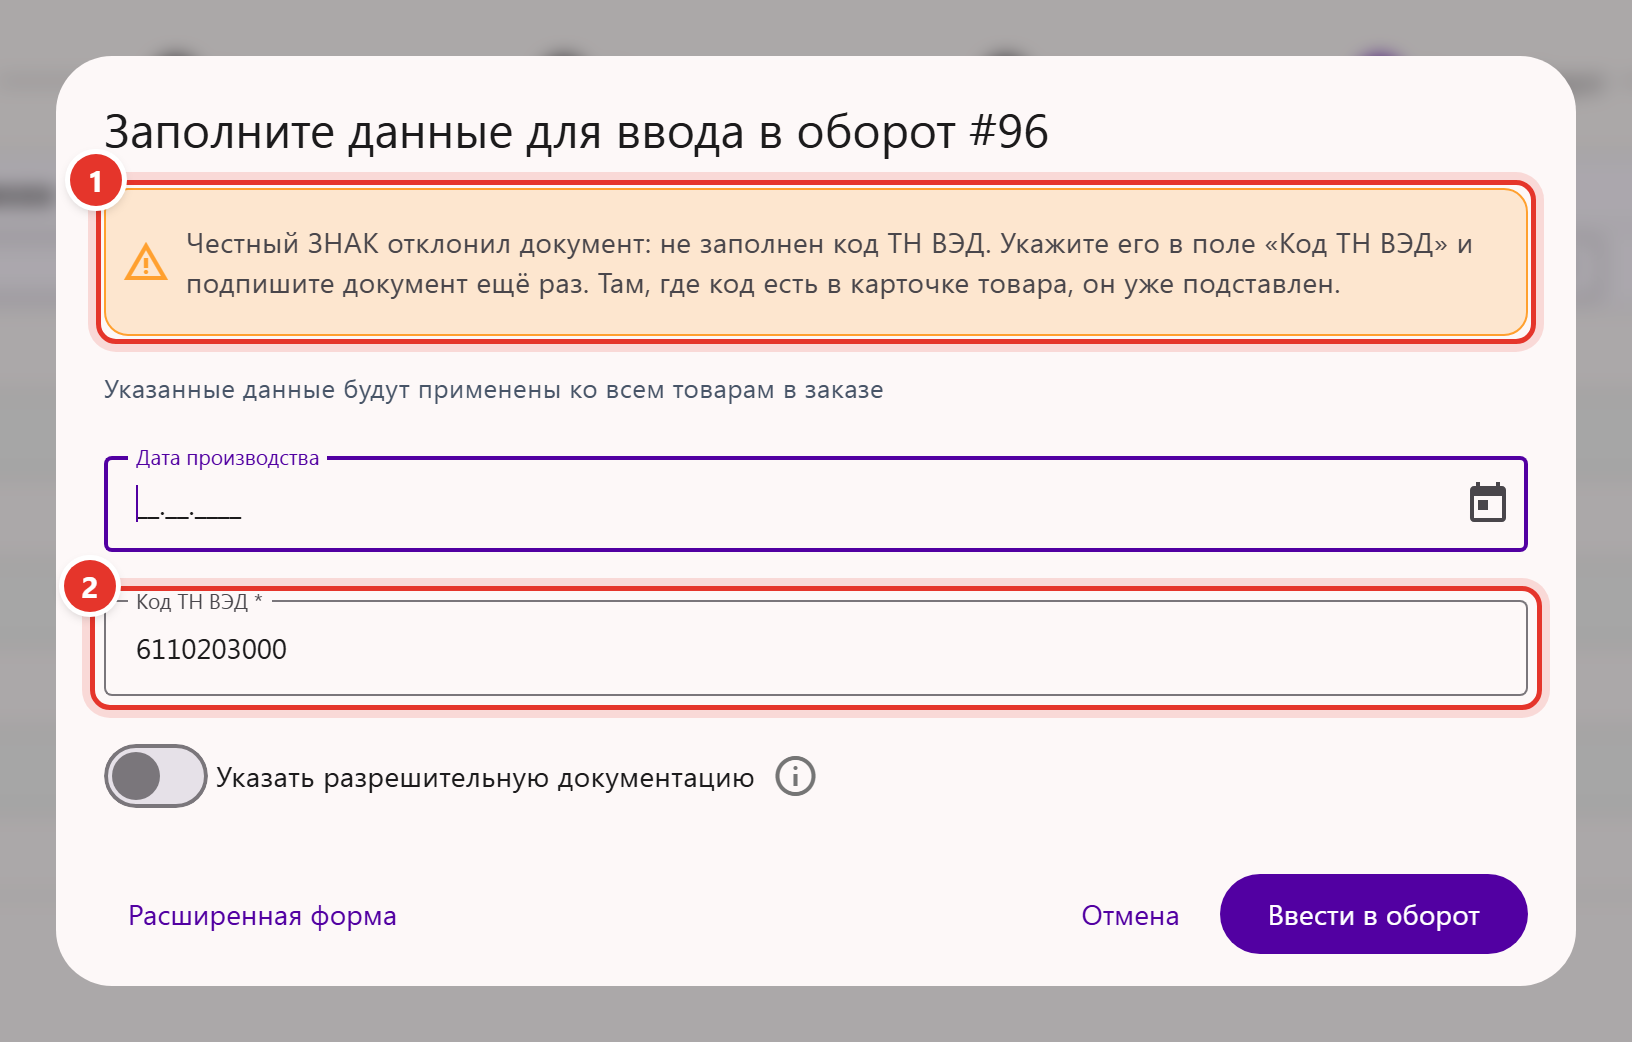Cancel with the 'Отмена' button
The width and height of the screenshot is (1632, 1042).
coord(1130,916)
